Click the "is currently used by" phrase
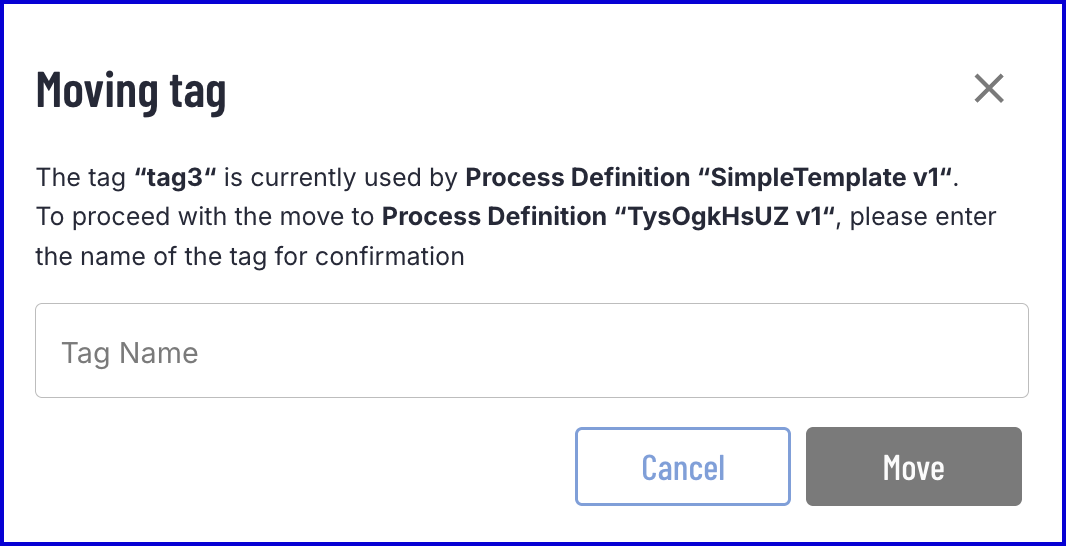The width and height of the screenshot is (1066, 546). coord(341,177)
